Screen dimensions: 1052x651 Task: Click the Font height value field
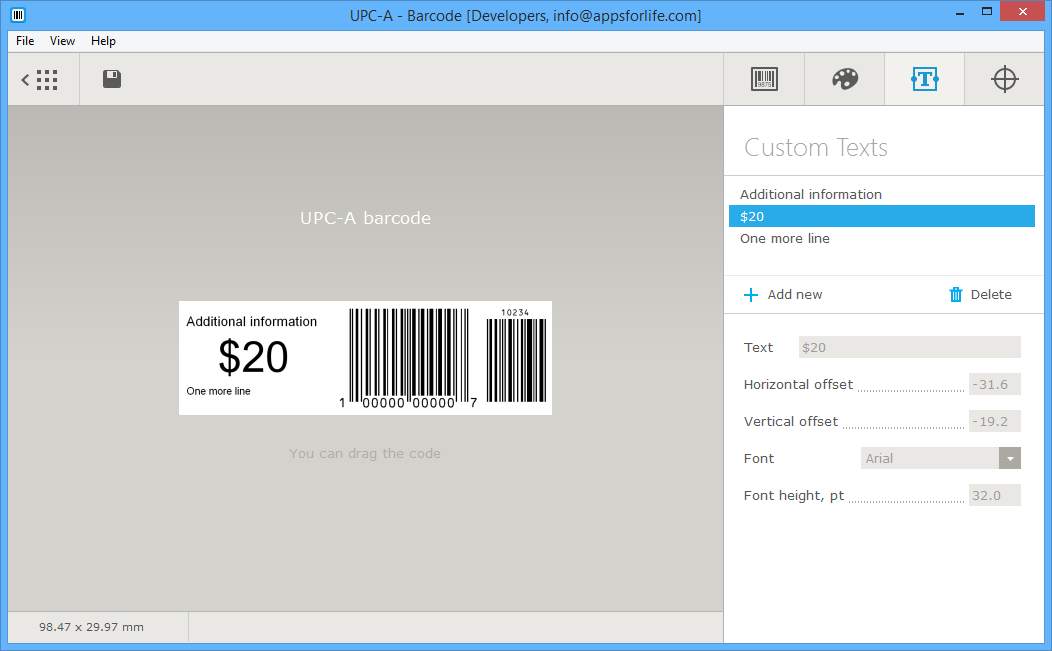[x=994, y=495]
